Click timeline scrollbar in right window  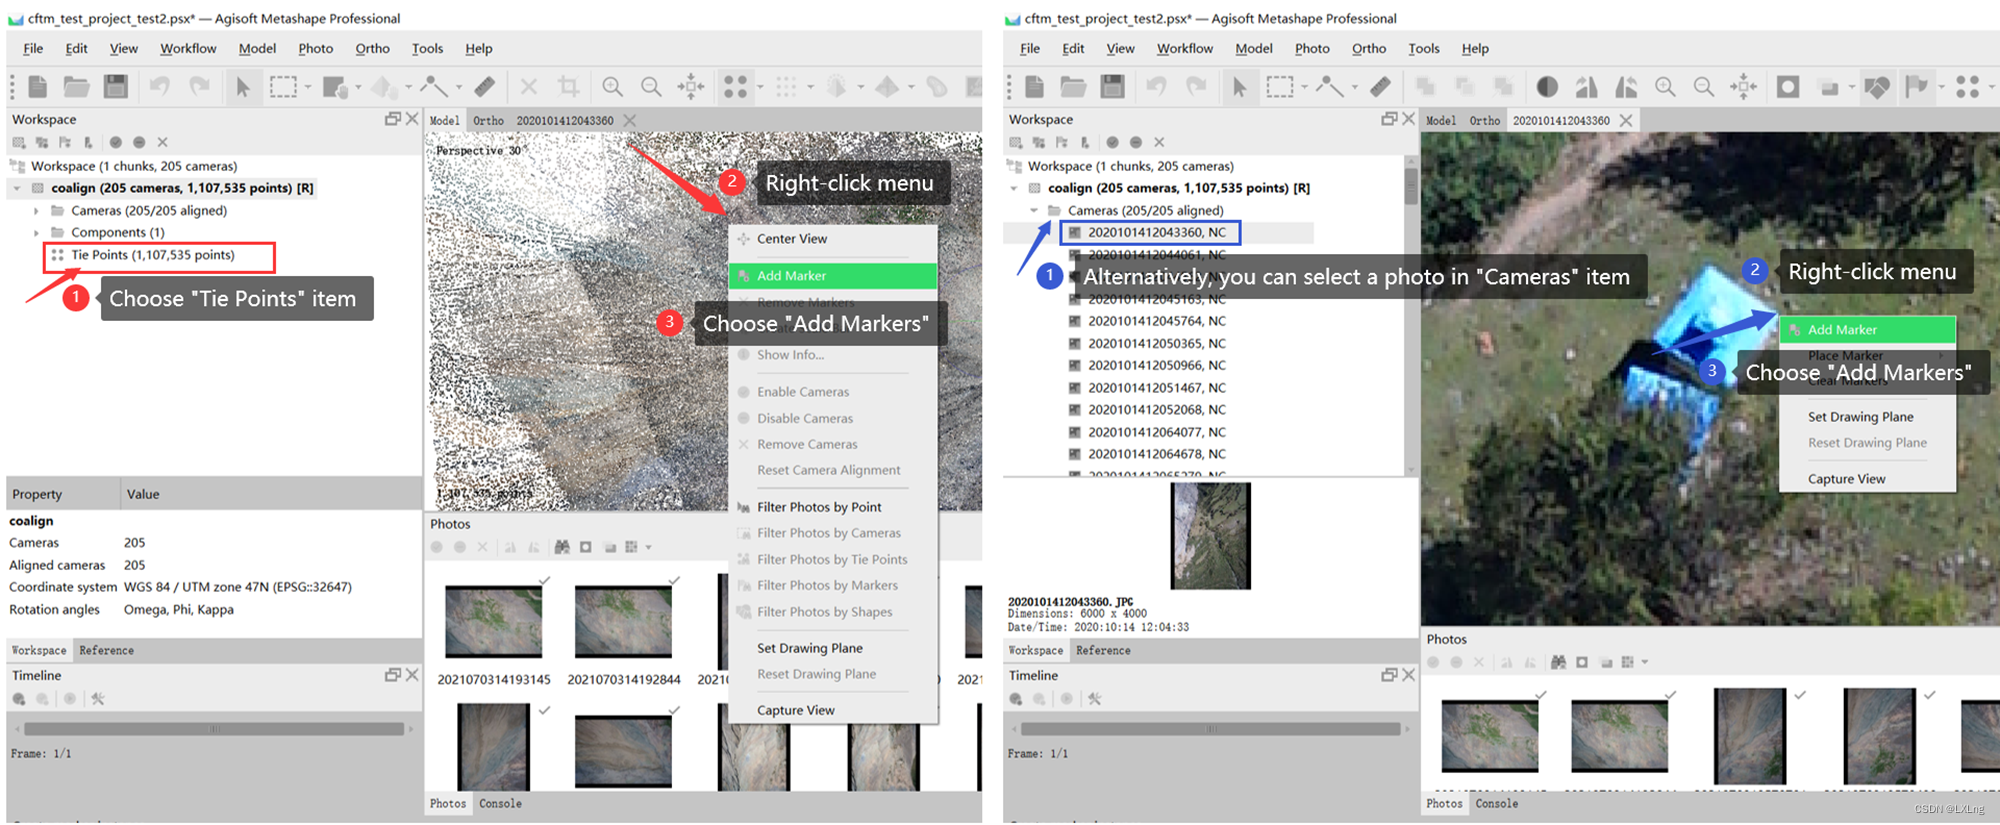tap(1211, 729)
